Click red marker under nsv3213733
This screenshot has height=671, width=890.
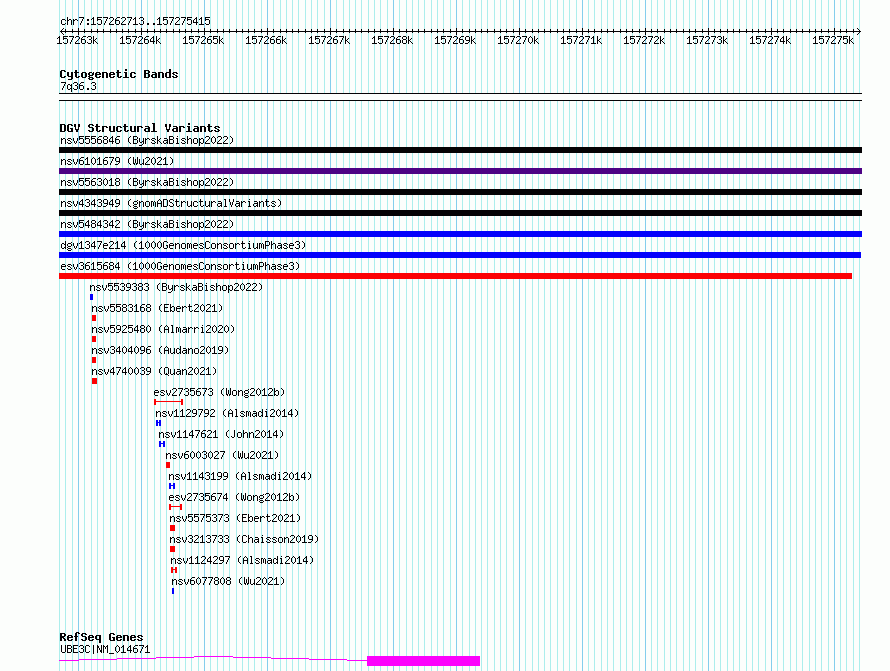coord(173,549)
